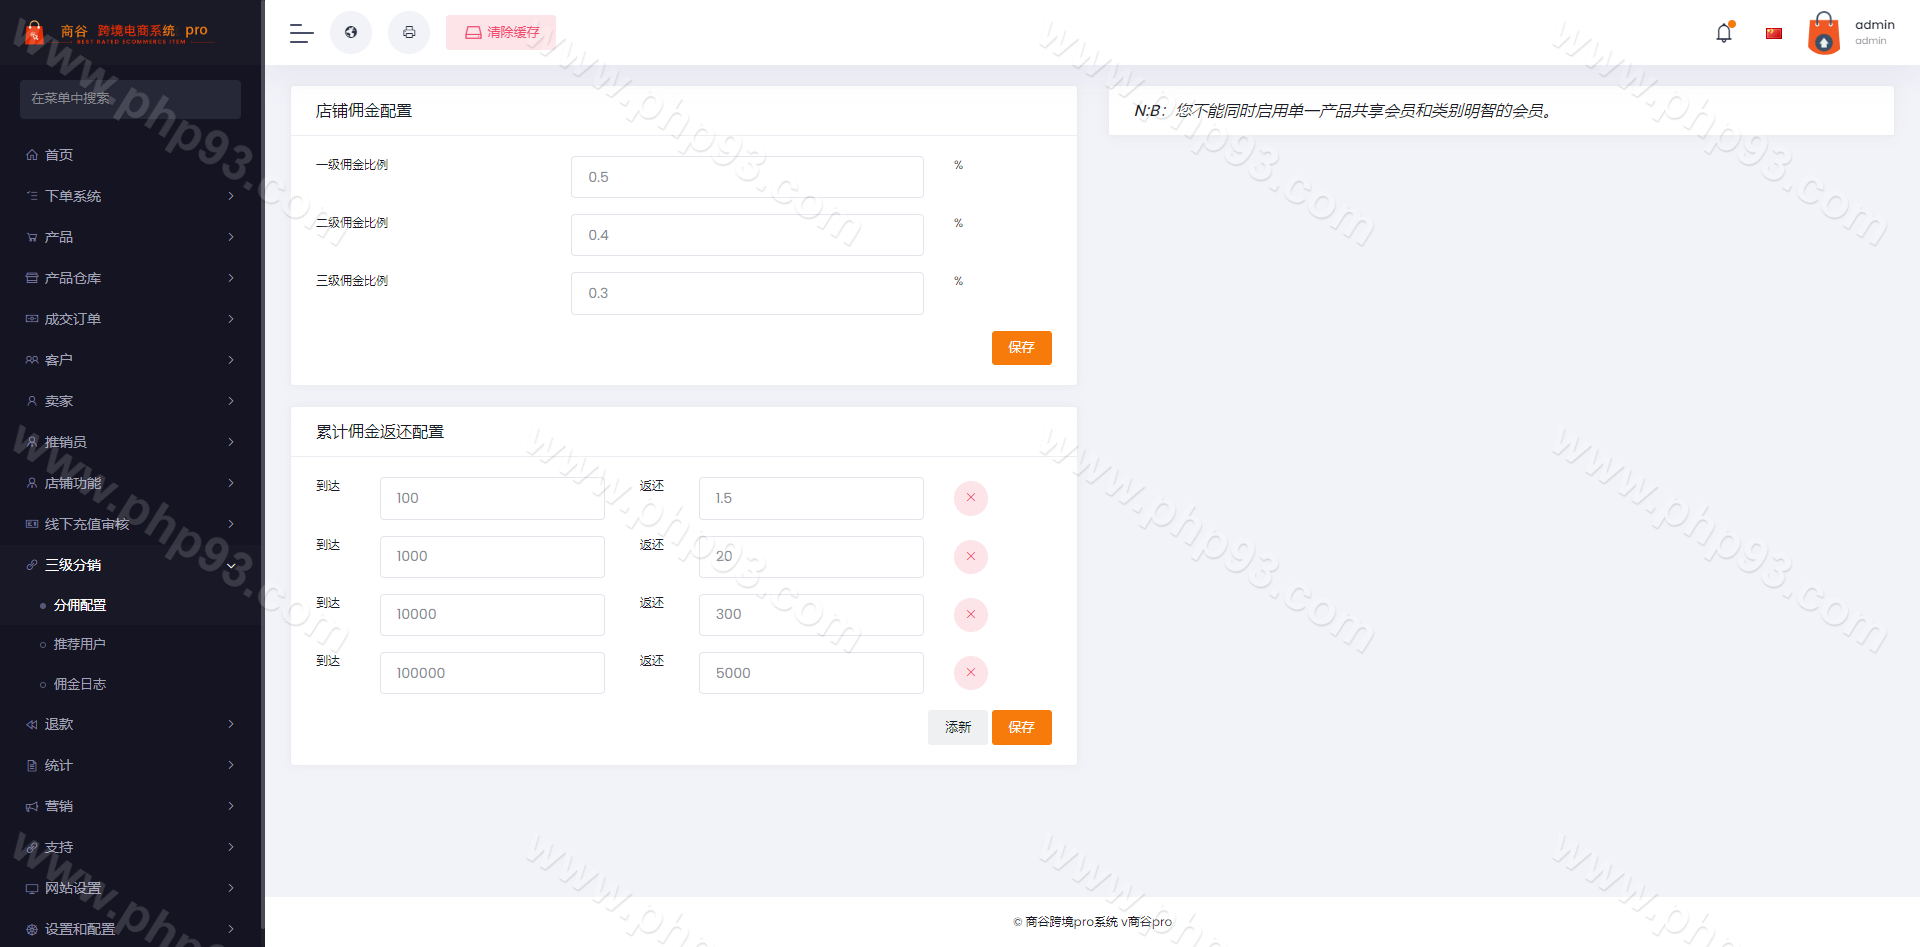The height and width of the screenshot is (947, 1920).
Task: Go to 佣金日志 submenu page
Action: [x=80, y=684]
